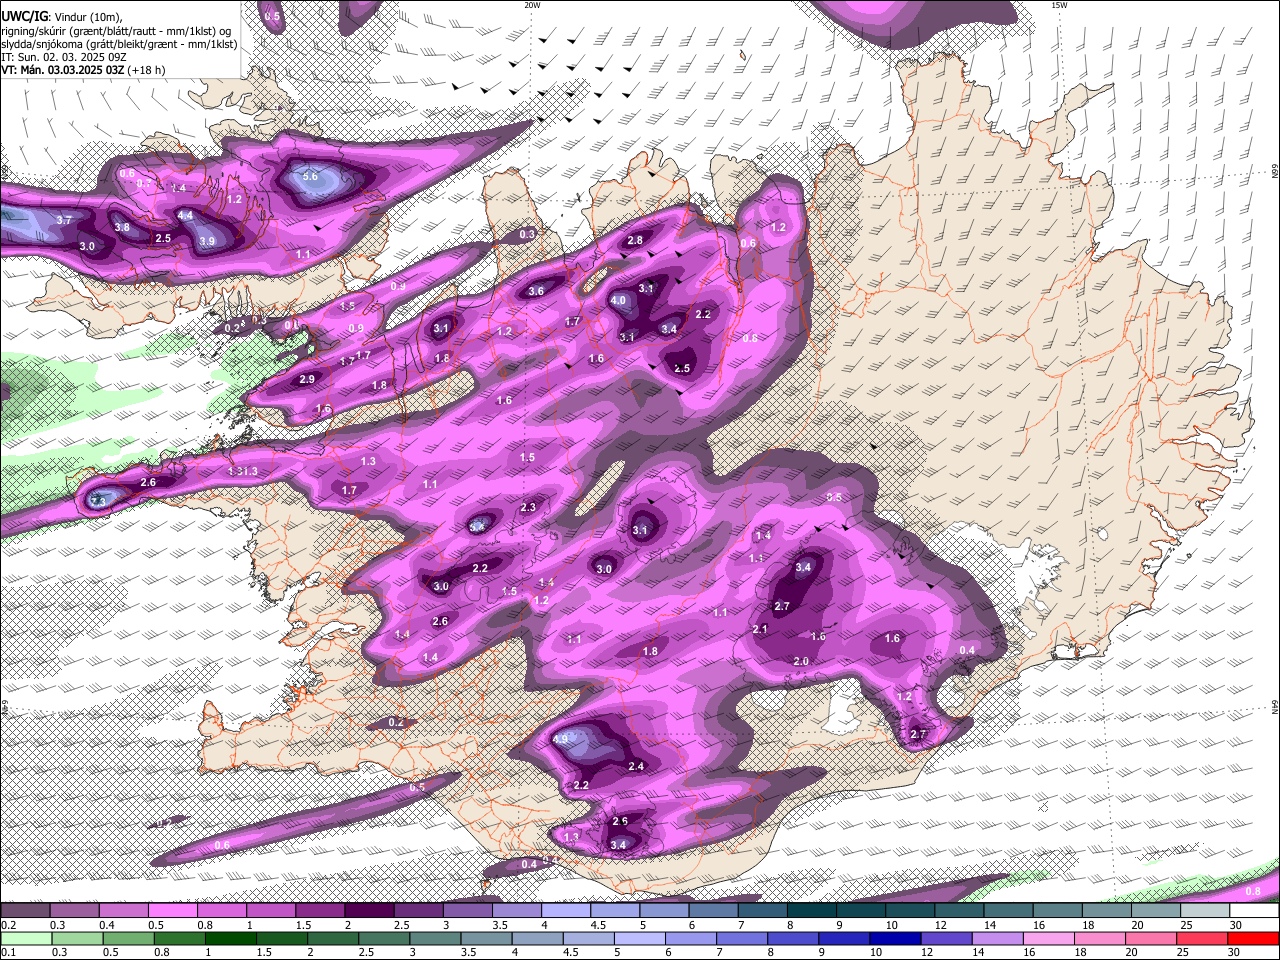Select the 2.8 value label
The width and height of the screenshot is (1280, 960).
[x=635, y=240]
